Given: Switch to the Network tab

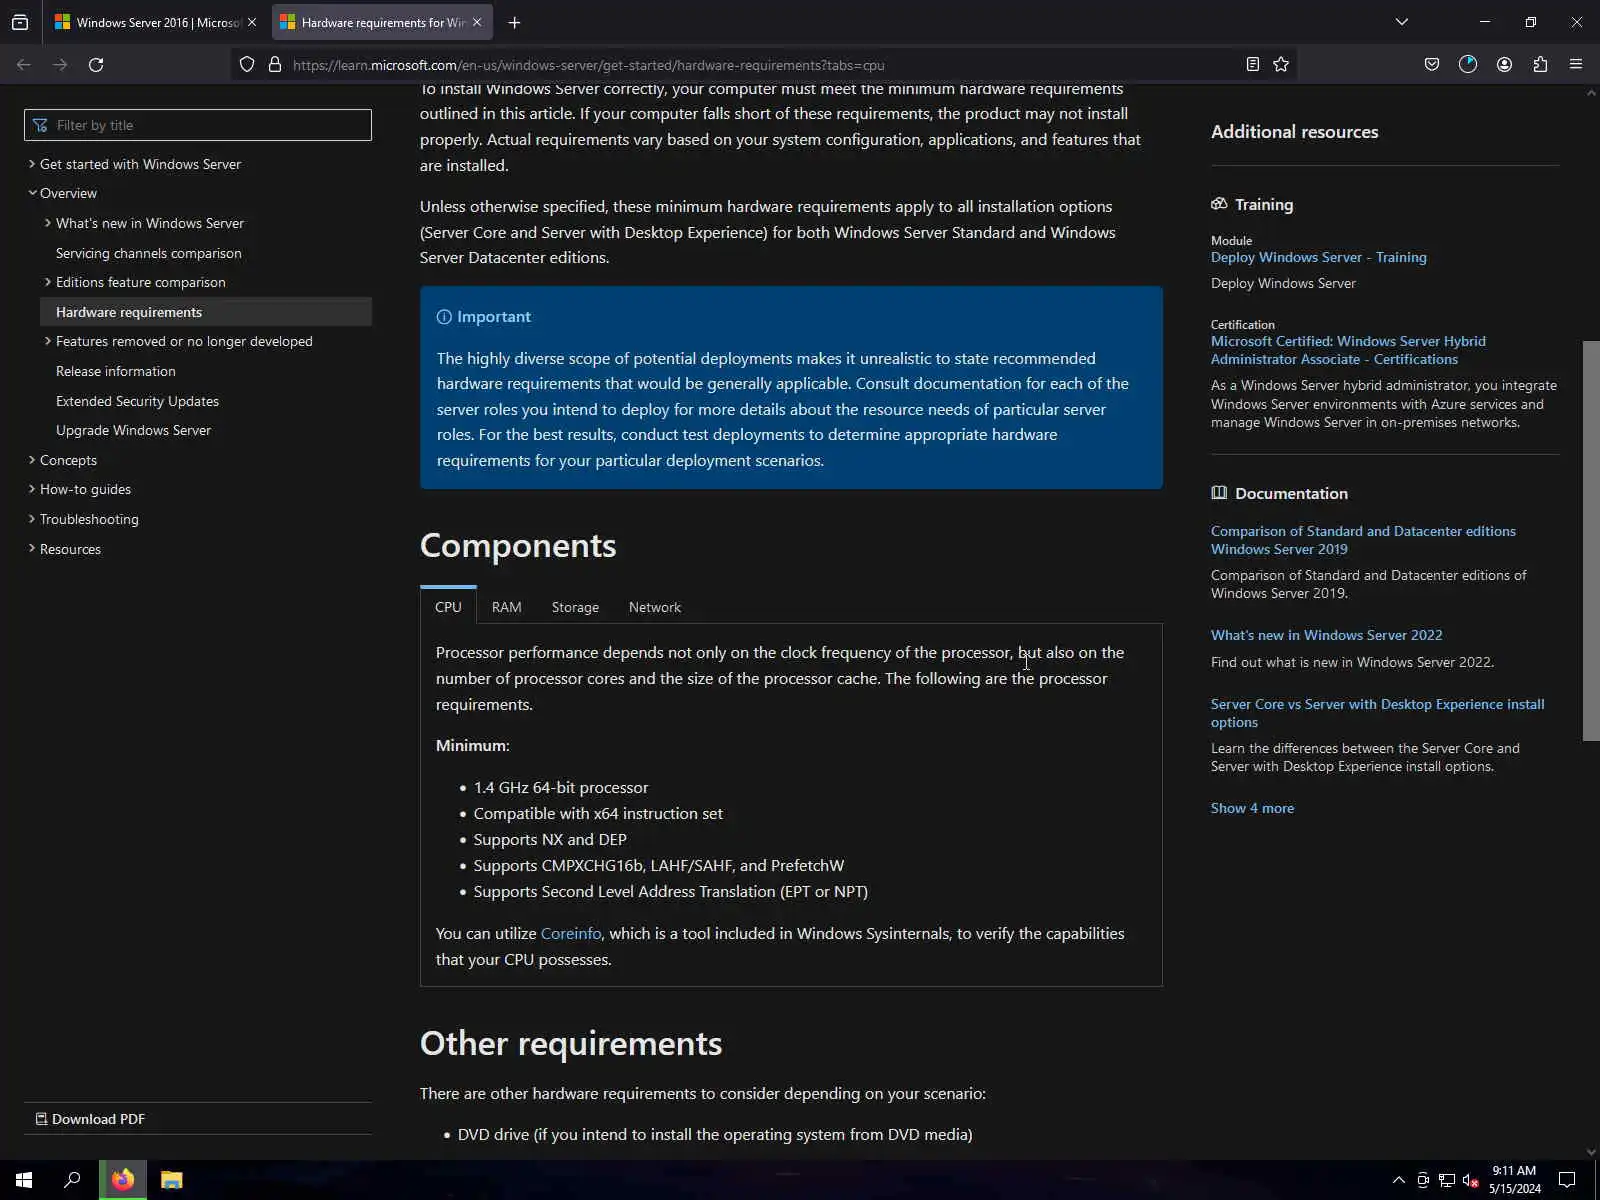Looking at the screenshot, I should pos(655,607).
